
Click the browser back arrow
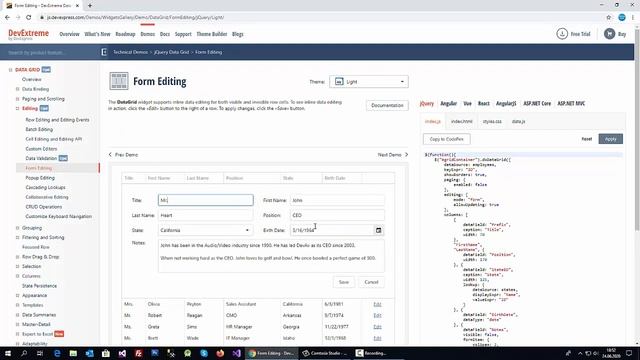pos(7,18)
